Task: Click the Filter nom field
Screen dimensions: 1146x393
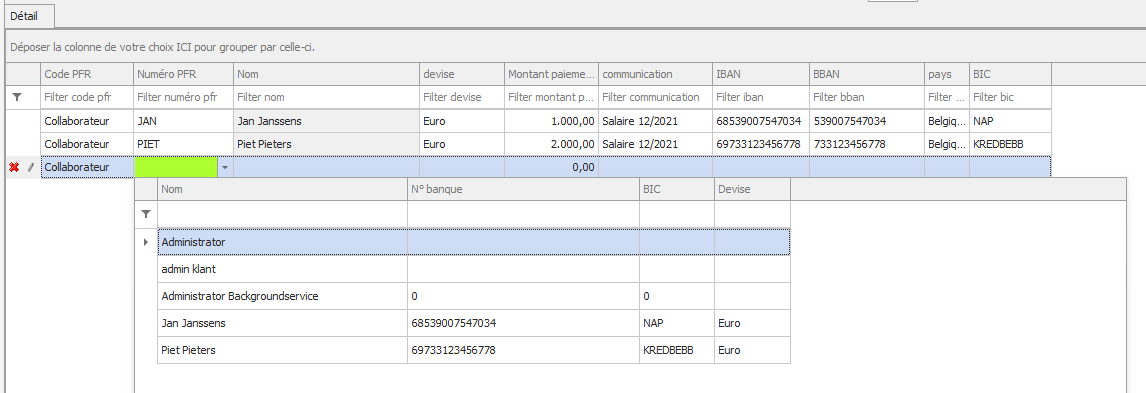Action: click(327, 96)
